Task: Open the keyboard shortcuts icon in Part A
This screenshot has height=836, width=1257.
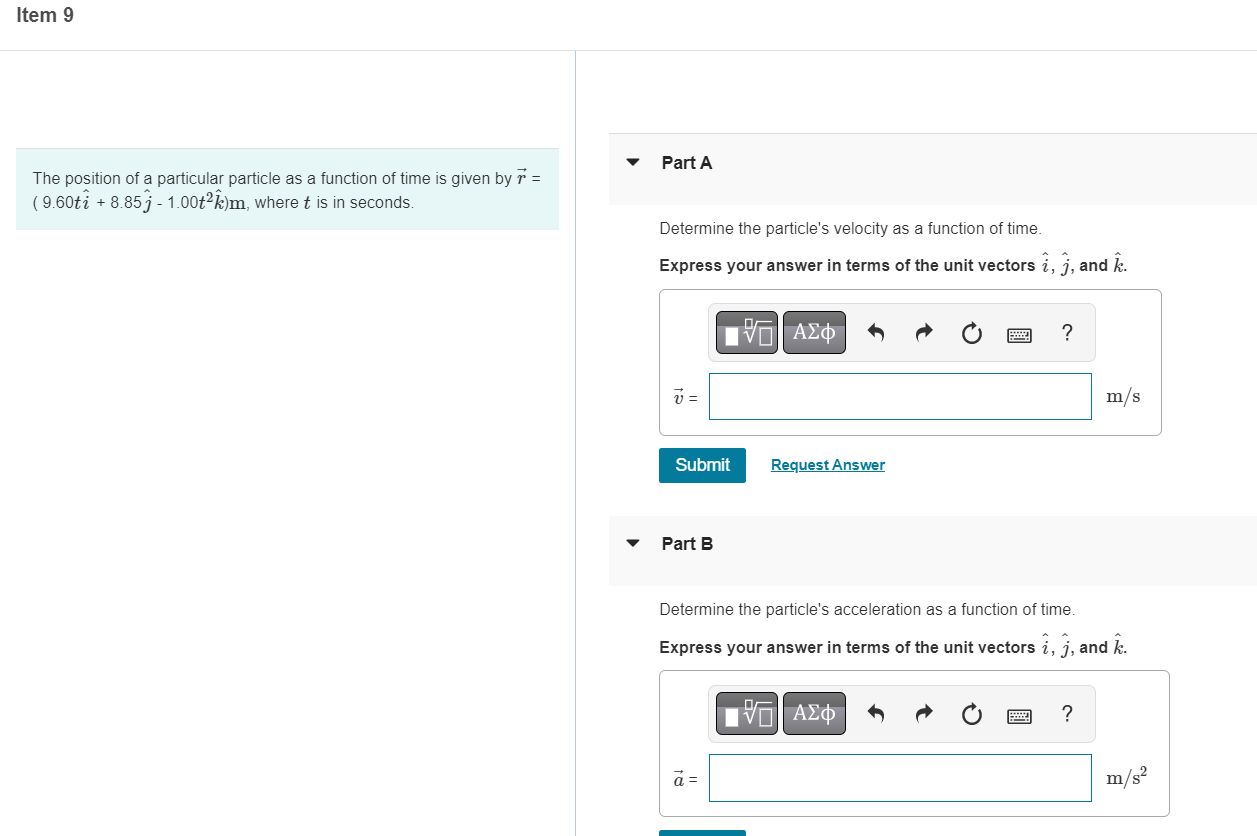Action: tap(1019, 332)
